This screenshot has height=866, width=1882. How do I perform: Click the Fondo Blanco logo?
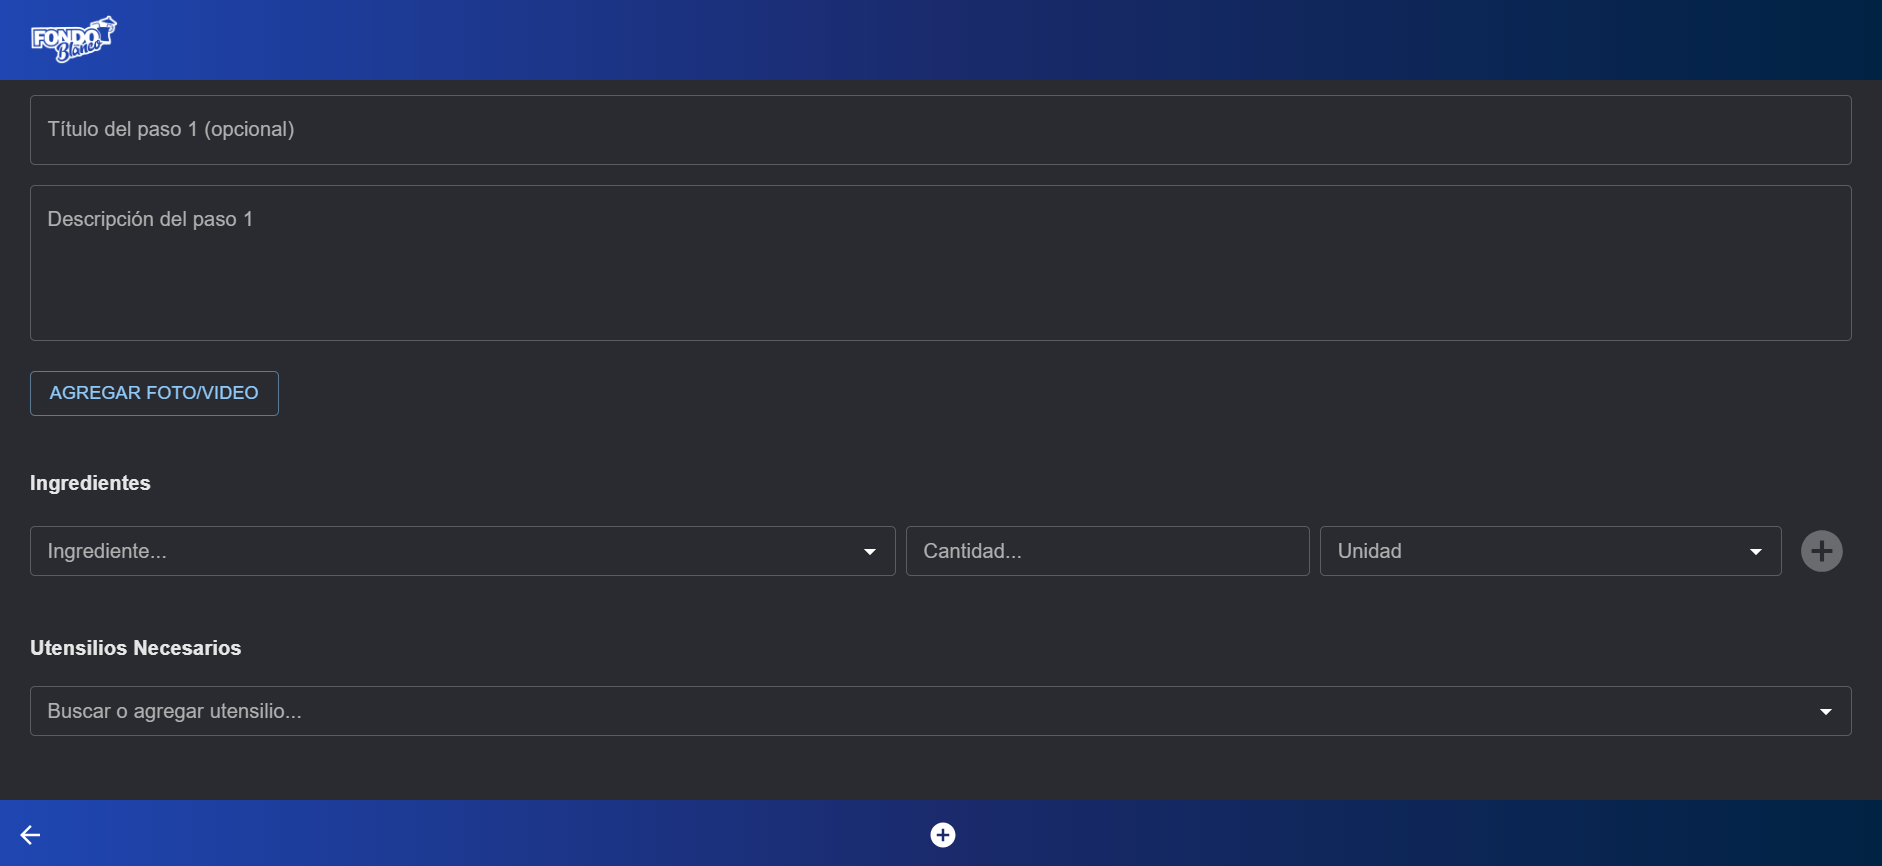pos(74,40)
